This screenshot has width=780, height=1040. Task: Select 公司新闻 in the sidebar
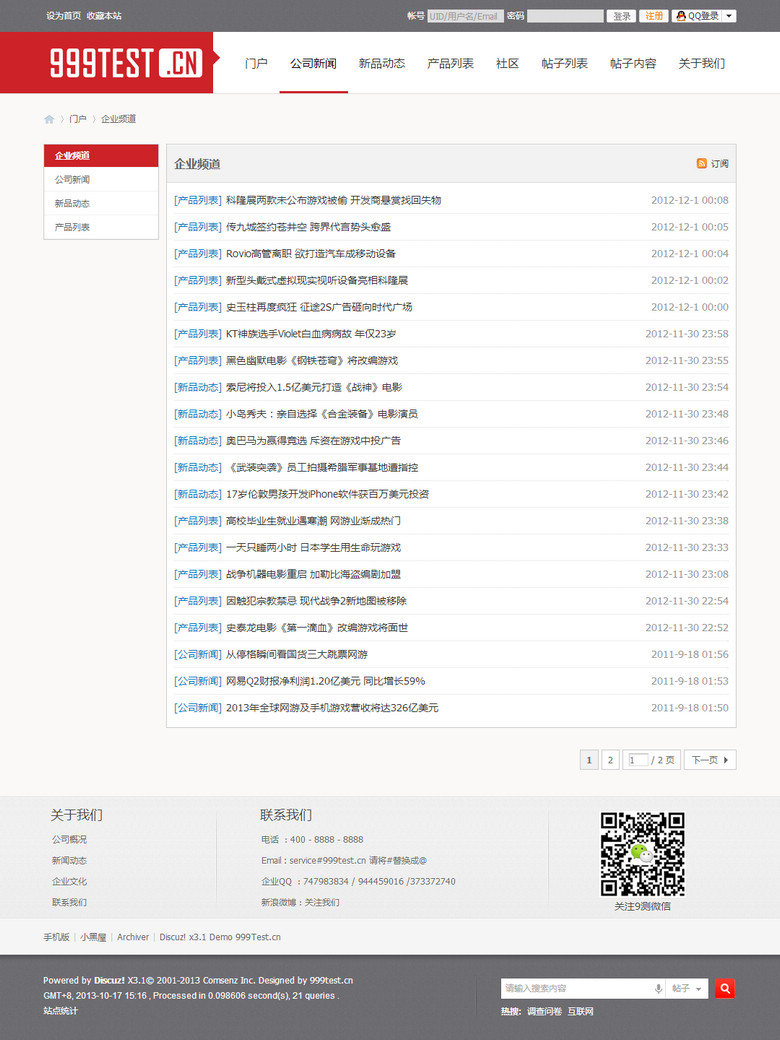[101, 180]
